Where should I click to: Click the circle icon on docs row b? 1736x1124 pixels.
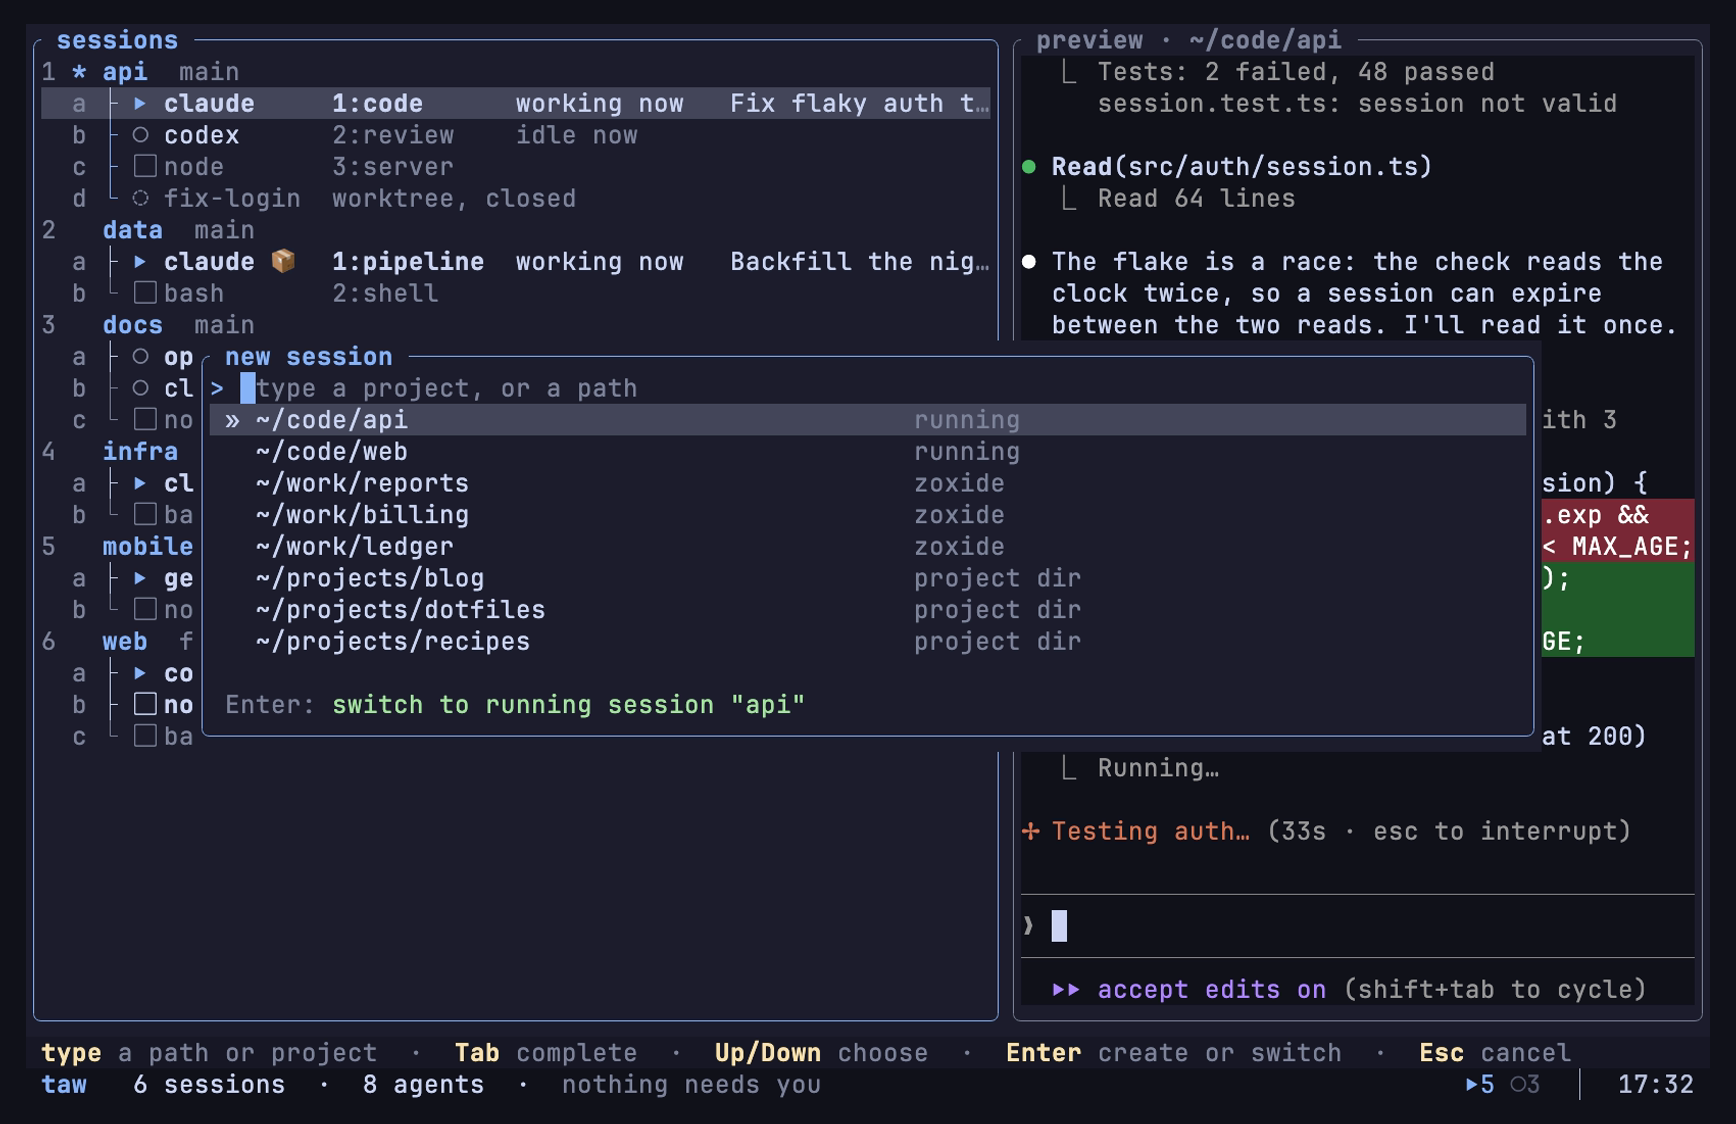140,388
